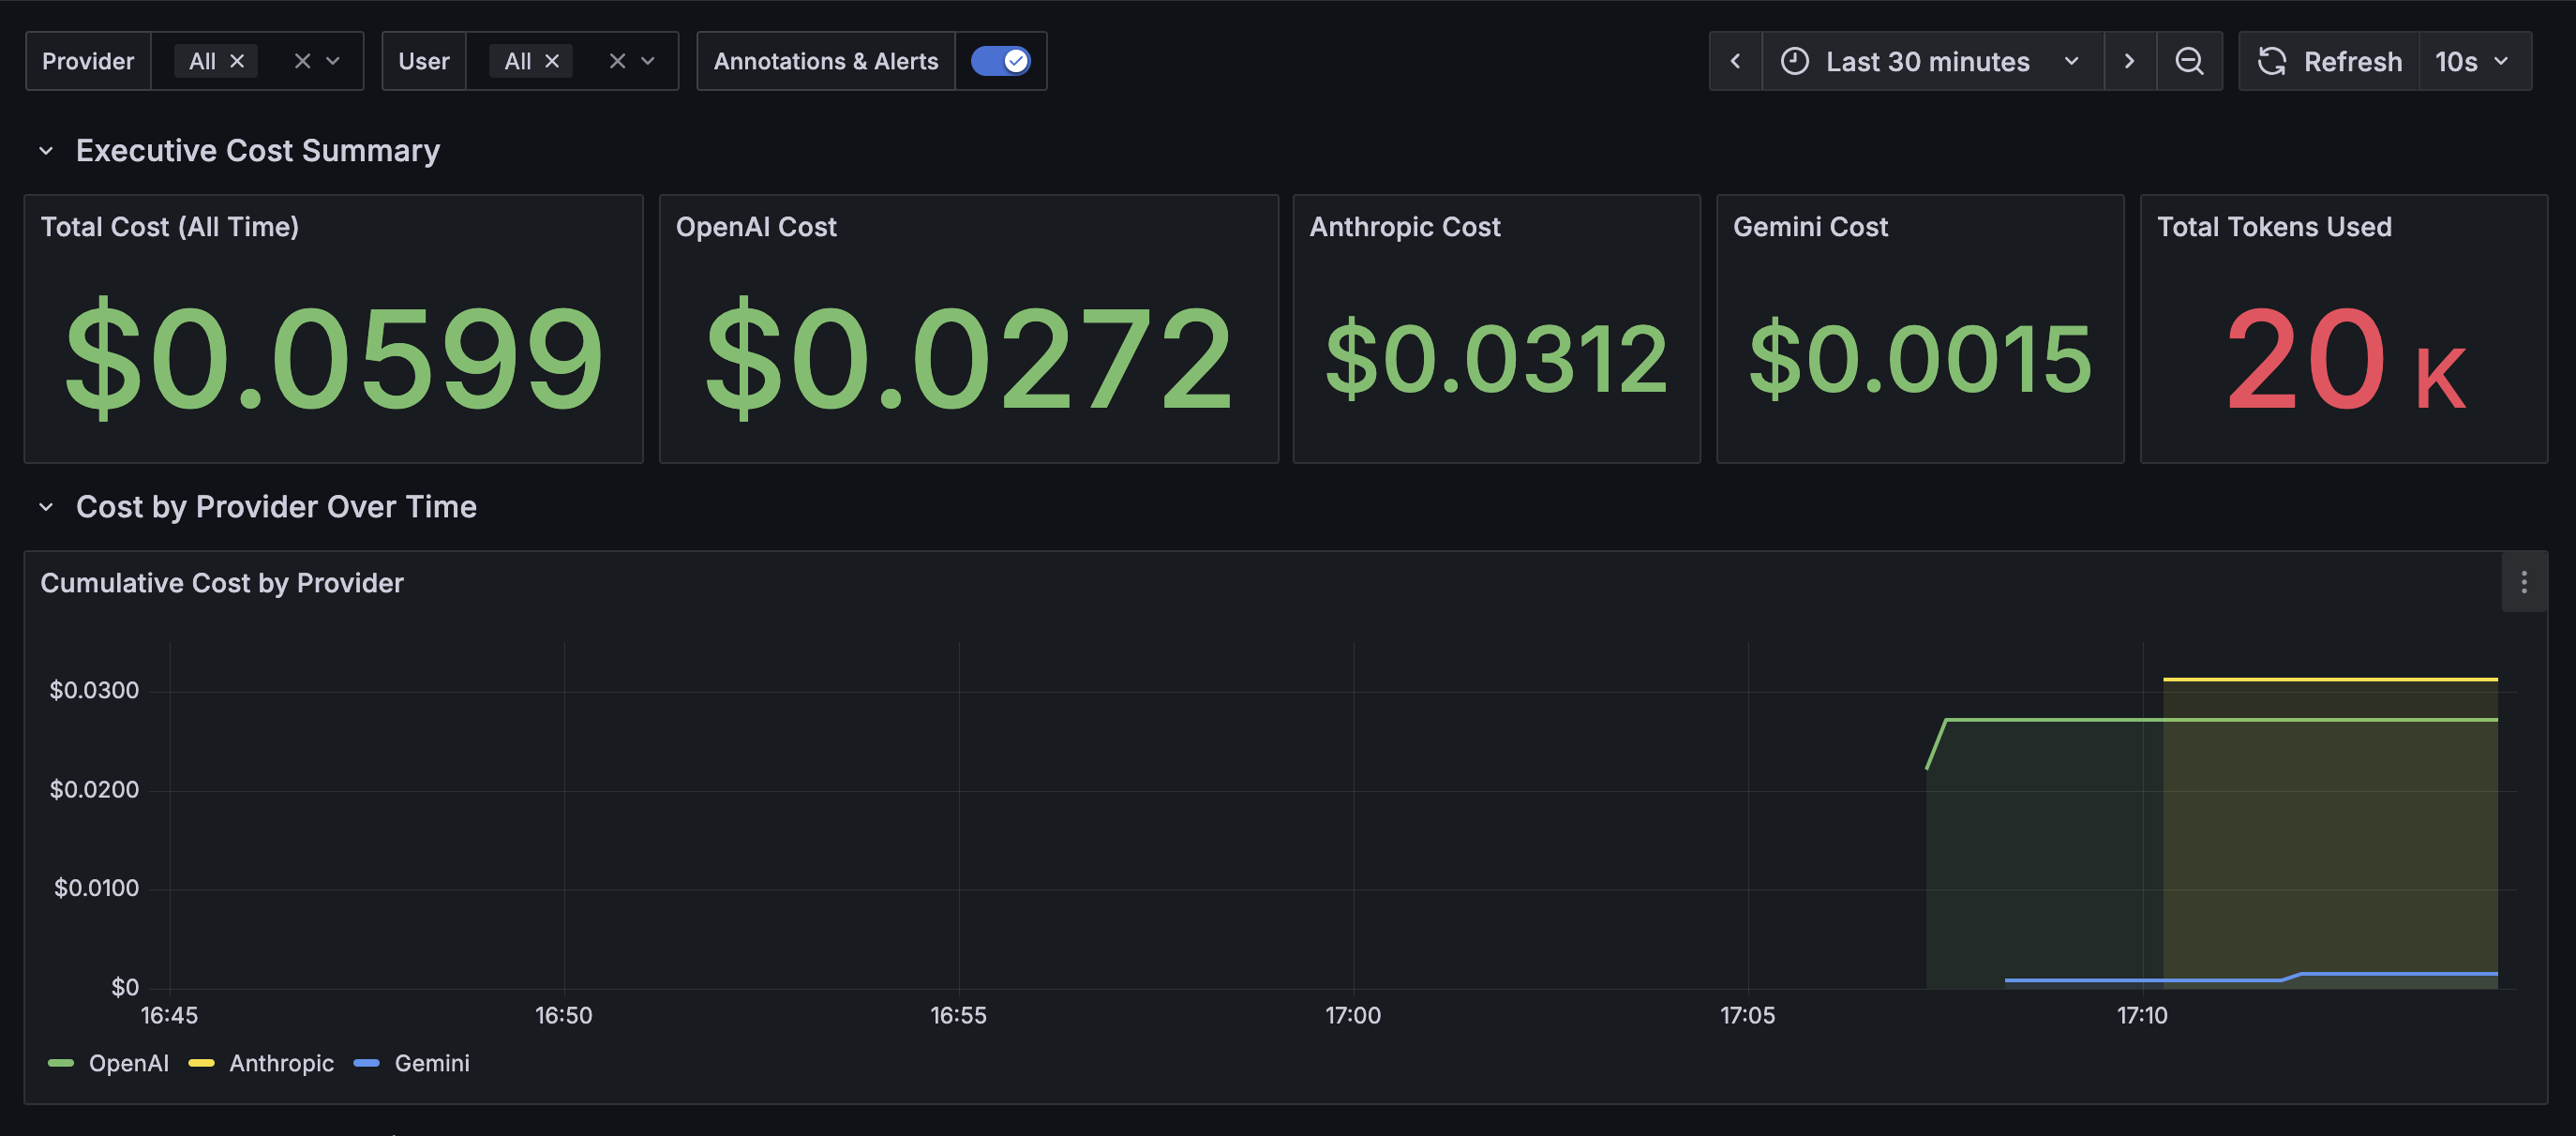
Task: Toggle the Annotations & Alerts switch off
Action: pyautogui.click(x=1000, y=61)
